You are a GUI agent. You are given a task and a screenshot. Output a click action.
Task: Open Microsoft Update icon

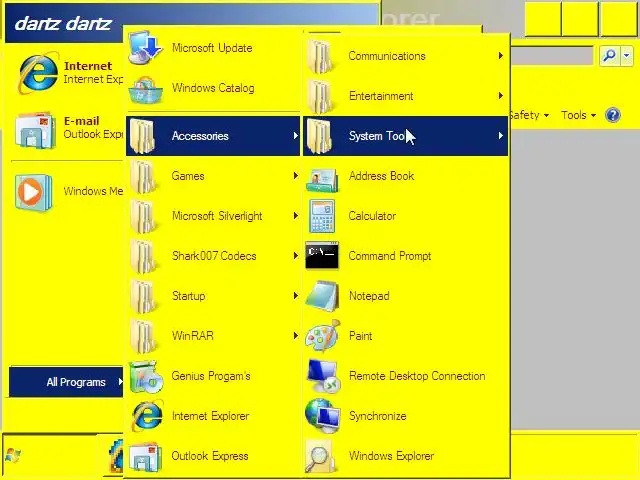click(145, 48)
